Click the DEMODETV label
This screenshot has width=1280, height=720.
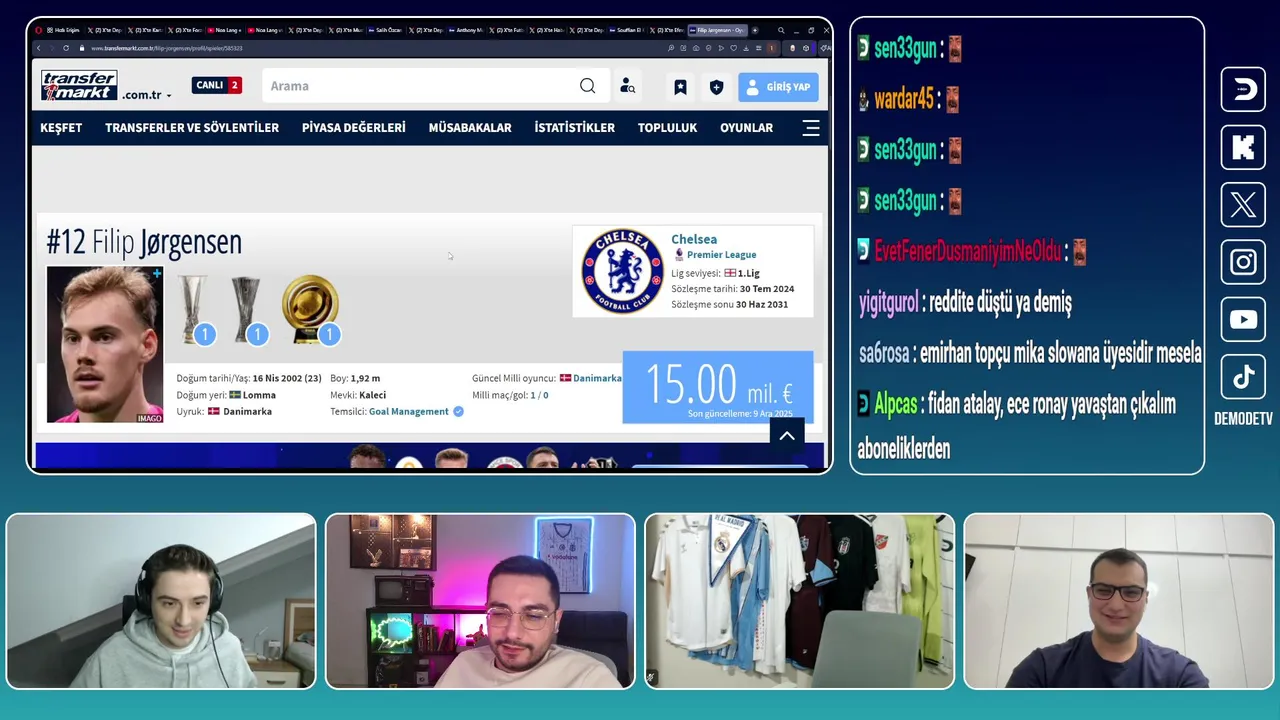coord(1243,419)
